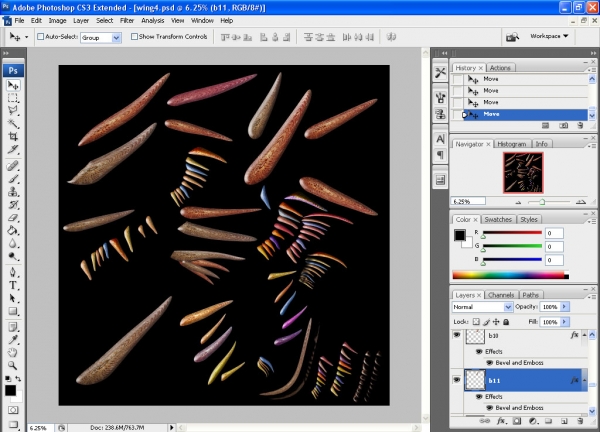Image resolution: width=600 pixels, height=432 pixels.
Task: Hide Bevel and Emboss on b10
Action: [x=489, y=362]
